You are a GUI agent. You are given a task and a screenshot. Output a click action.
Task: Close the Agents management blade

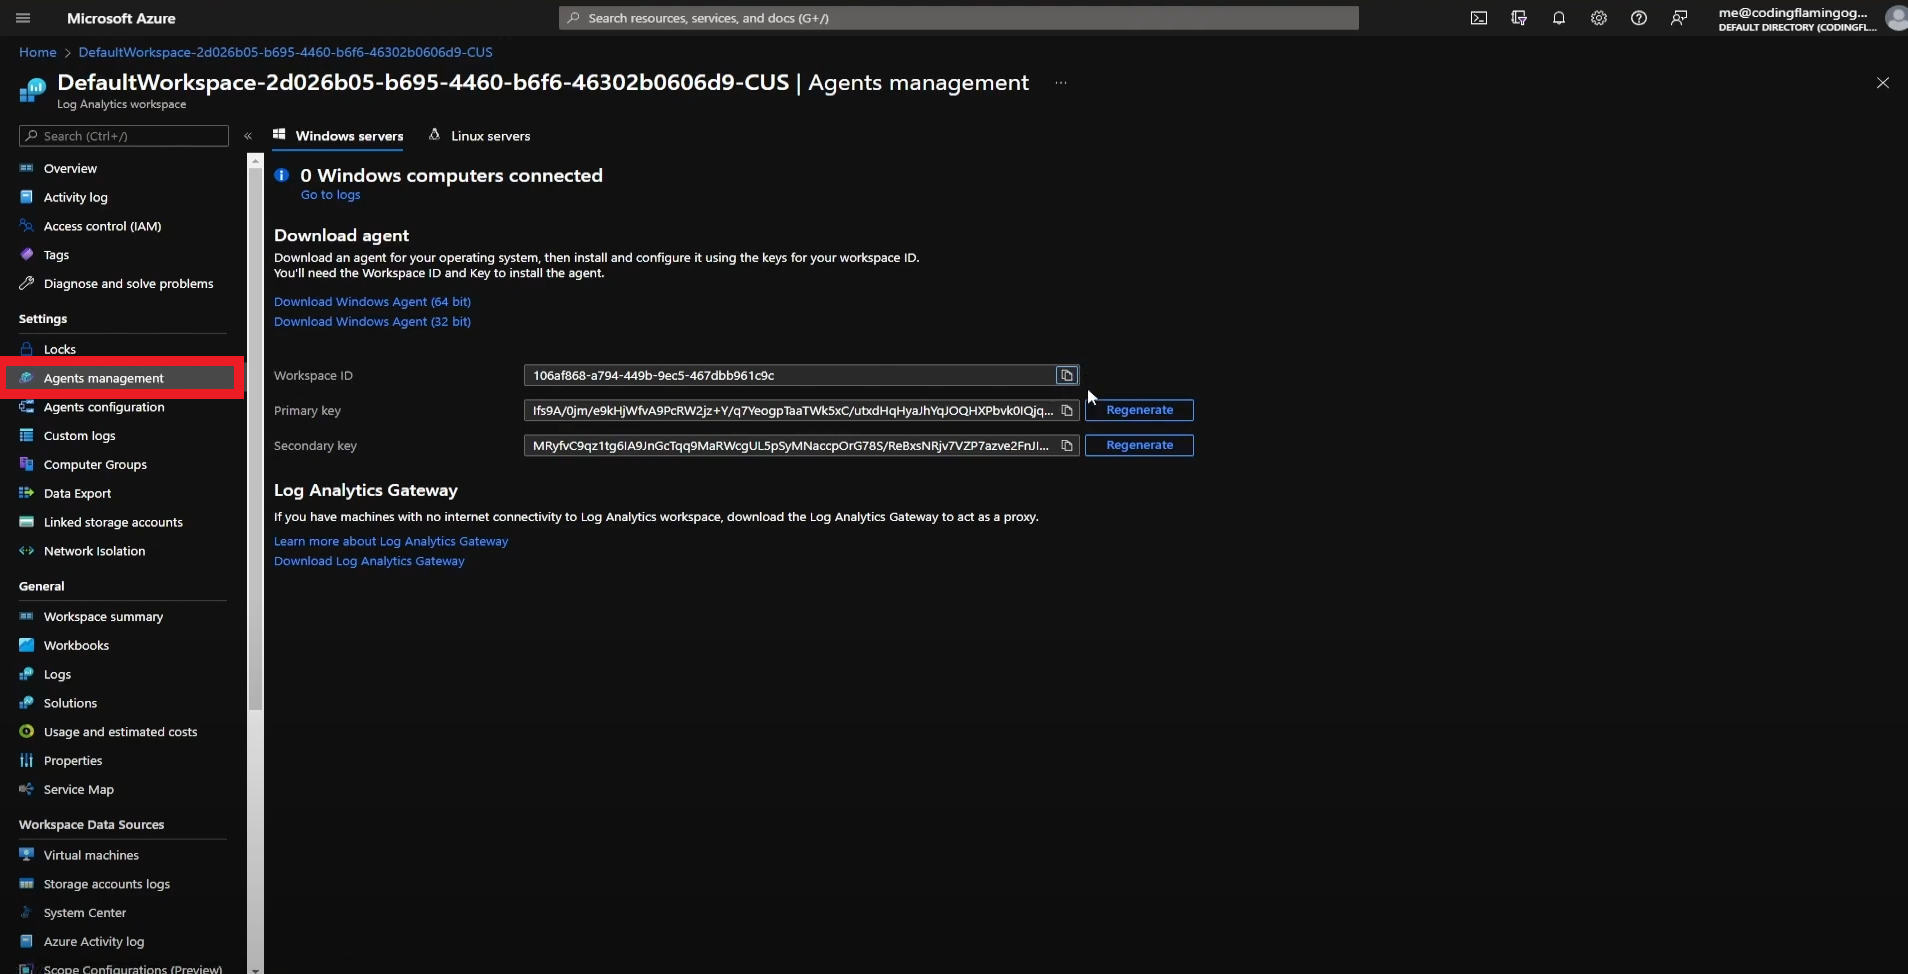pyautogui.click(x=1883, y=83)
